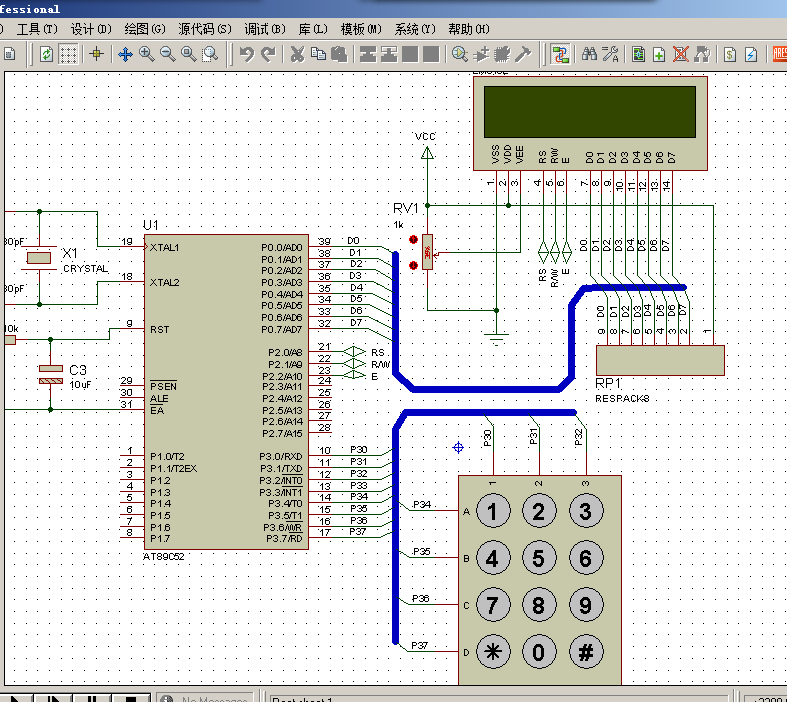
Task: Click the Undo arrow icon
Action: [246, 54]
